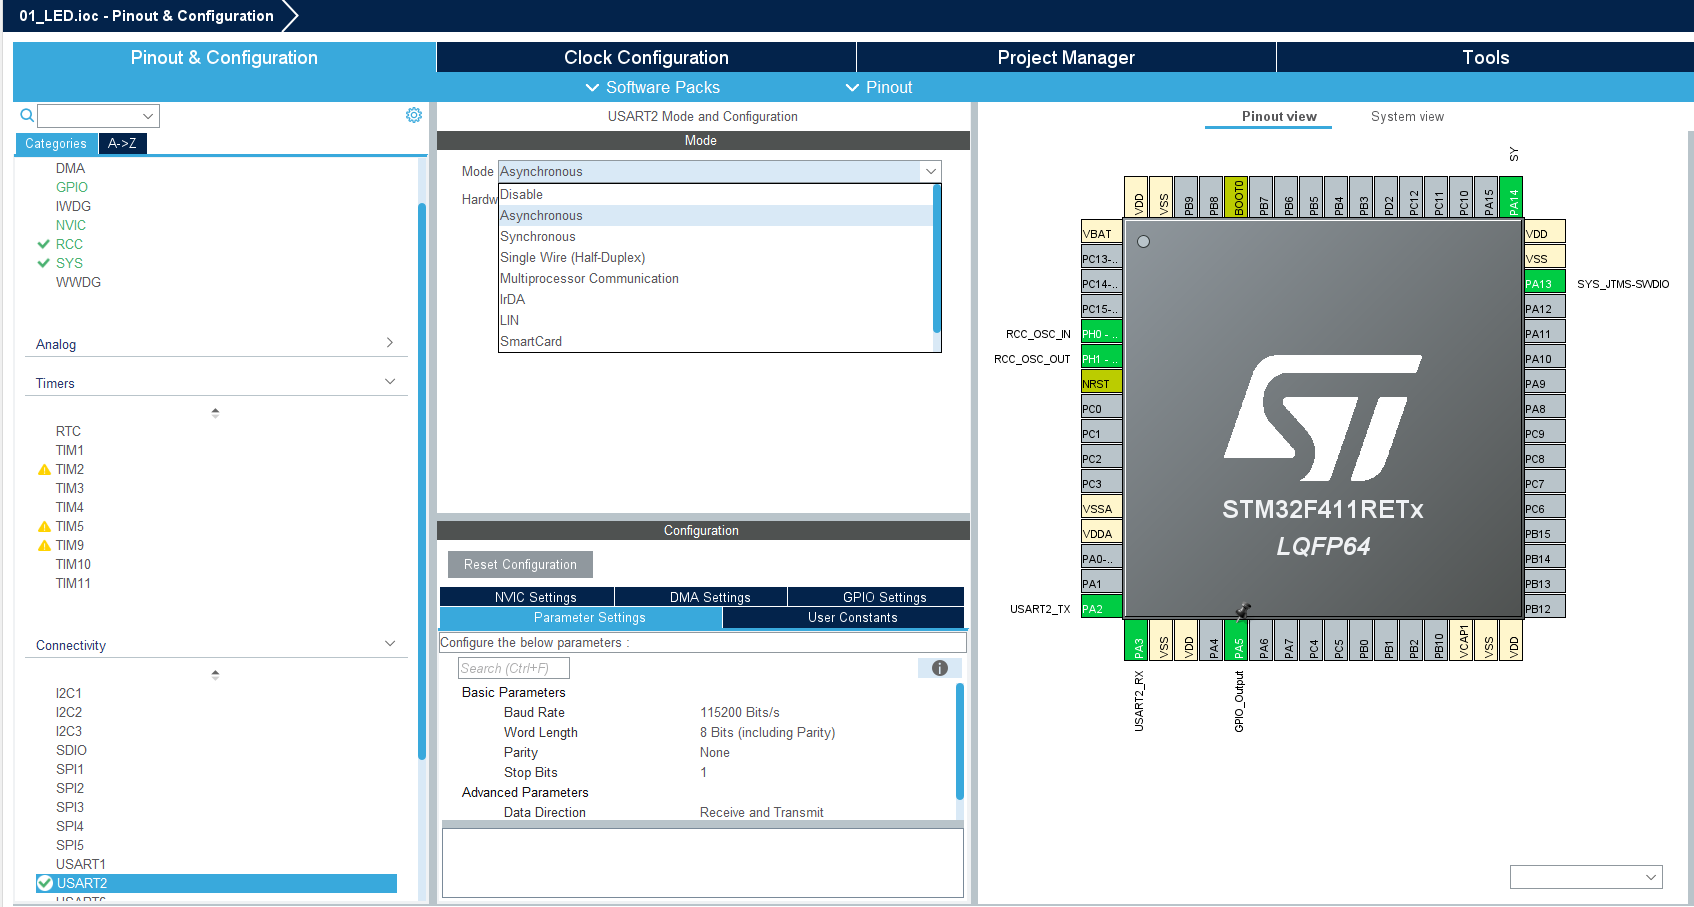Choose Disable from the Mode list
This screenshot has width=1694, height=907.
tap(716, 194)
